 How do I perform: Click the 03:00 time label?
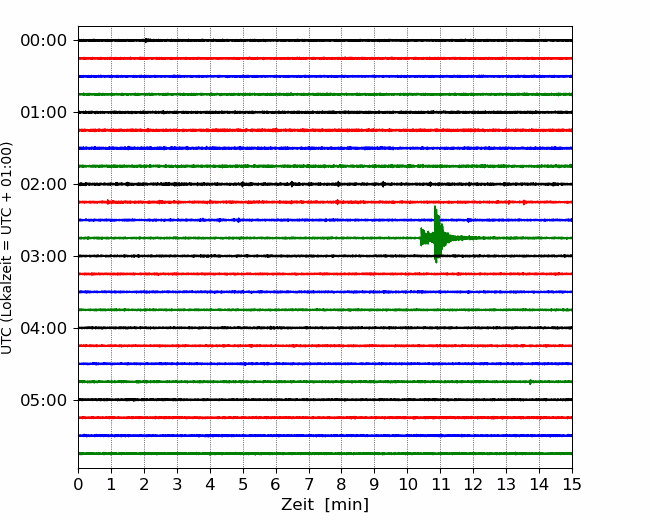44,256
